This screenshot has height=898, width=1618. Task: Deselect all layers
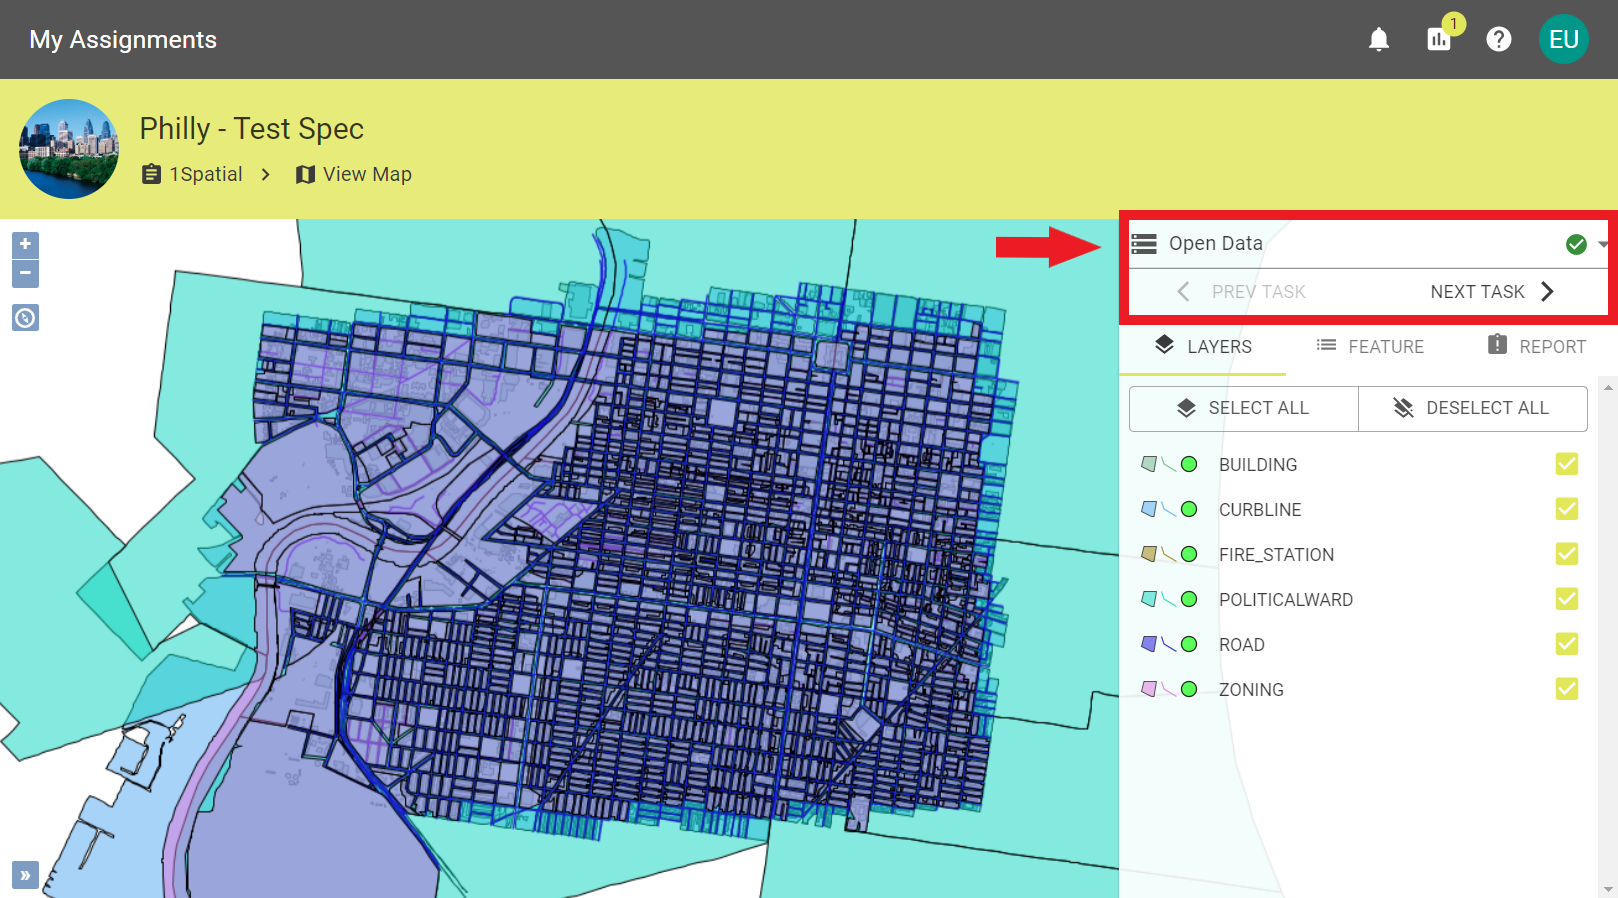tap(1472, 408)
